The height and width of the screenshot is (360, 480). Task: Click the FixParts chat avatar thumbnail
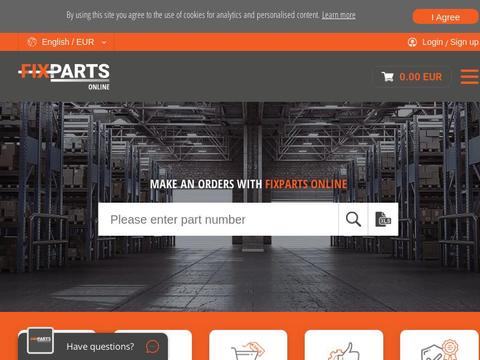click(x=40, y=340)
